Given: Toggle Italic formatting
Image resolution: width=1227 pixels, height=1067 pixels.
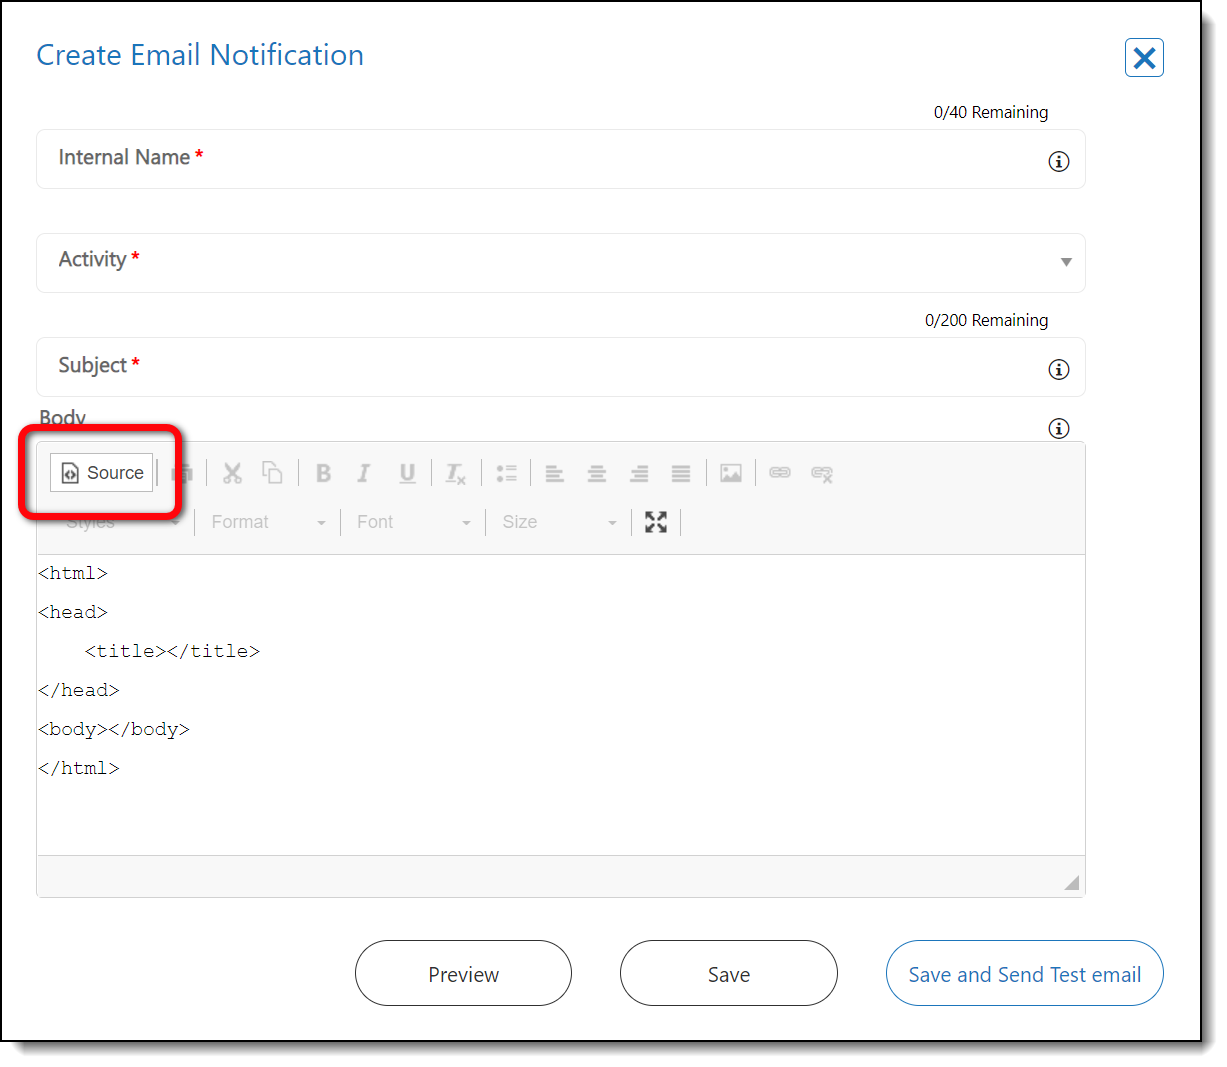Looking at the screenshot, I should (364, 473).
